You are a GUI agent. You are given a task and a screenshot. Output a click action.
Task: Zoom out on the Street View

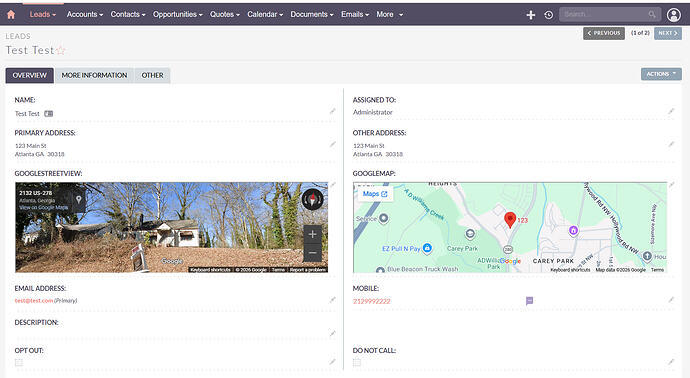coord(312,253)
